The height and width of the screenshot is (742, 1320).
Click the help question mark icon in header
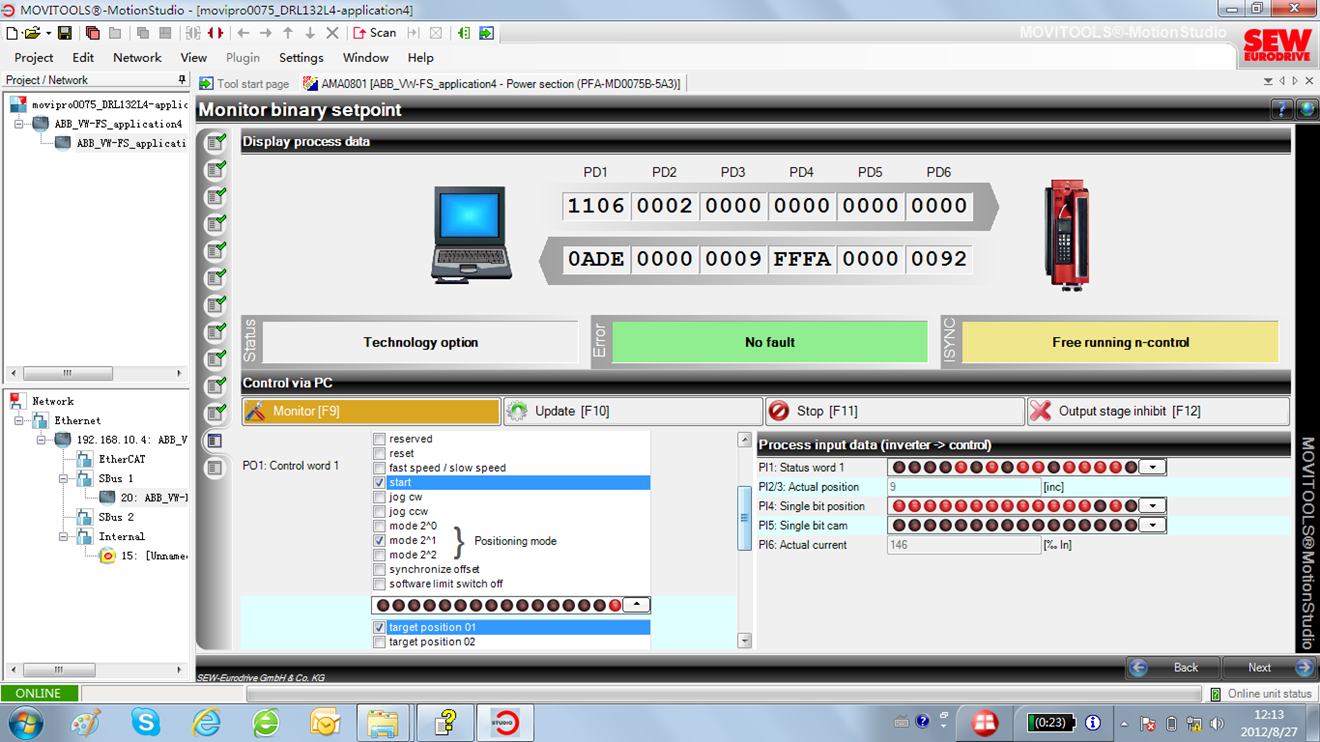click(x=1281, y=110)
